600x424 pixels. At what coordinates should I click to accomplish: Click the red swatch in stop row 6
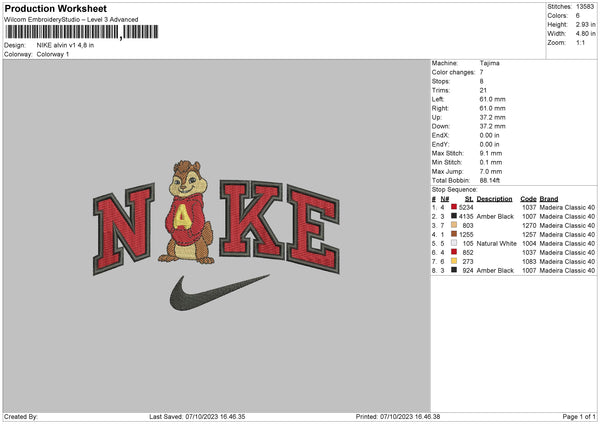click(454, 252)
